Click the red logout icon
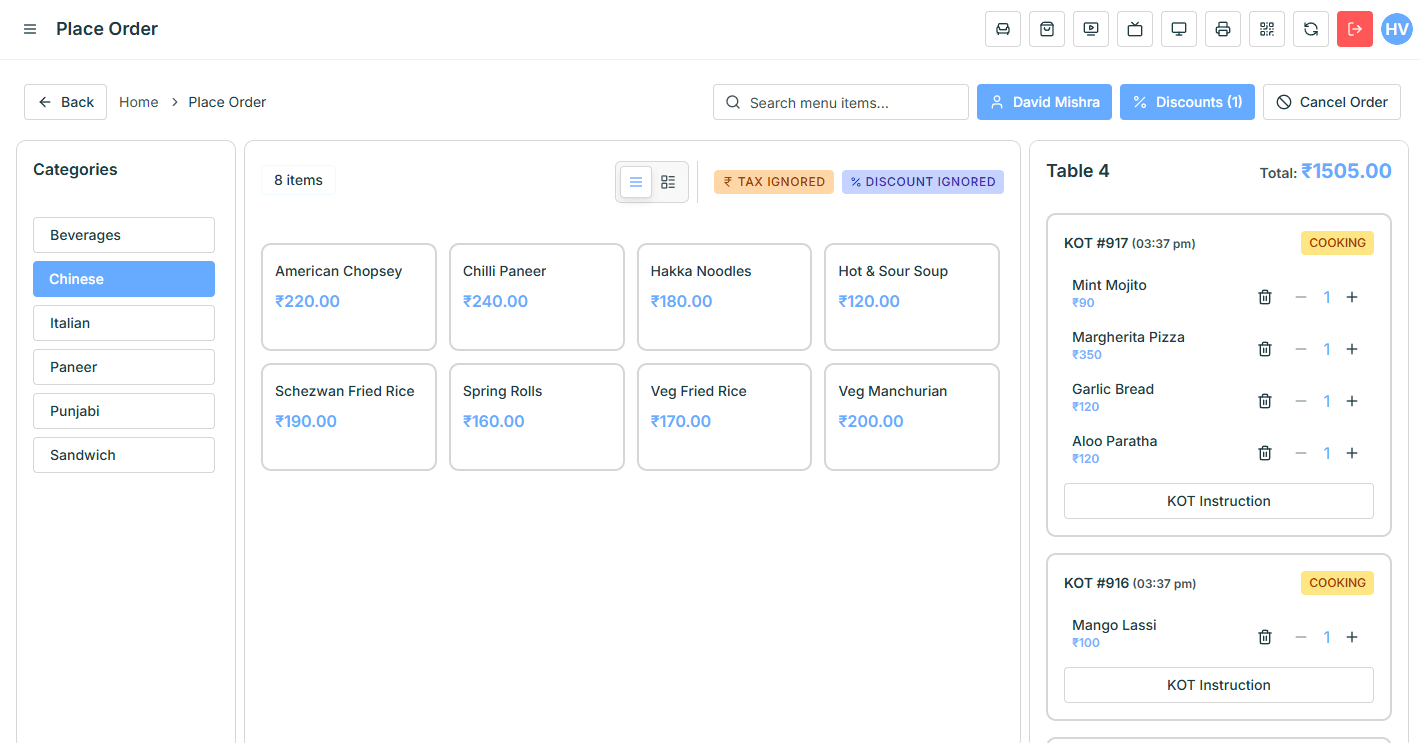Image resolution: width=1421 pixels, height=743 pixels. coord(1355,29)
